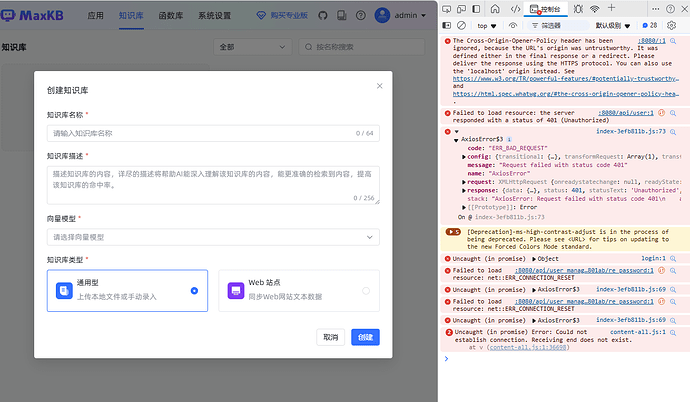Open the Network wifi icon tab
This screenshot has height=402, width=690.
click(x=595, y=9)
